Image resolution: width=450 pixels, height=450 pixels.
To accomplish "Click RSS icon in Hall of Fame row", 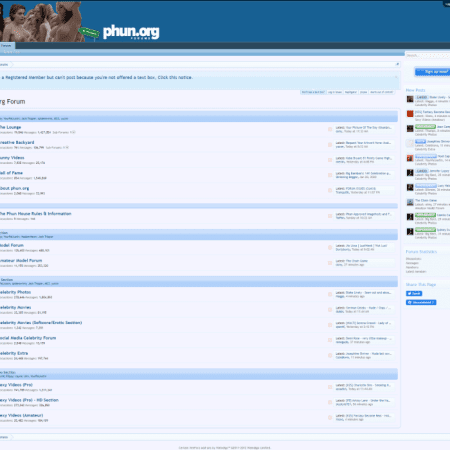I will [330, 175].
